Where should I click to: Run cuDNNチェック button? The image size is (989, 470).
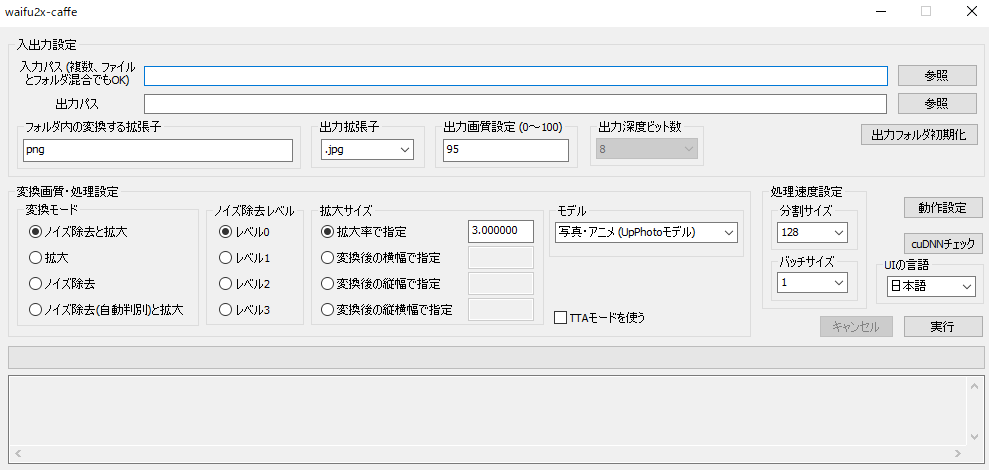tap(942, 244)
